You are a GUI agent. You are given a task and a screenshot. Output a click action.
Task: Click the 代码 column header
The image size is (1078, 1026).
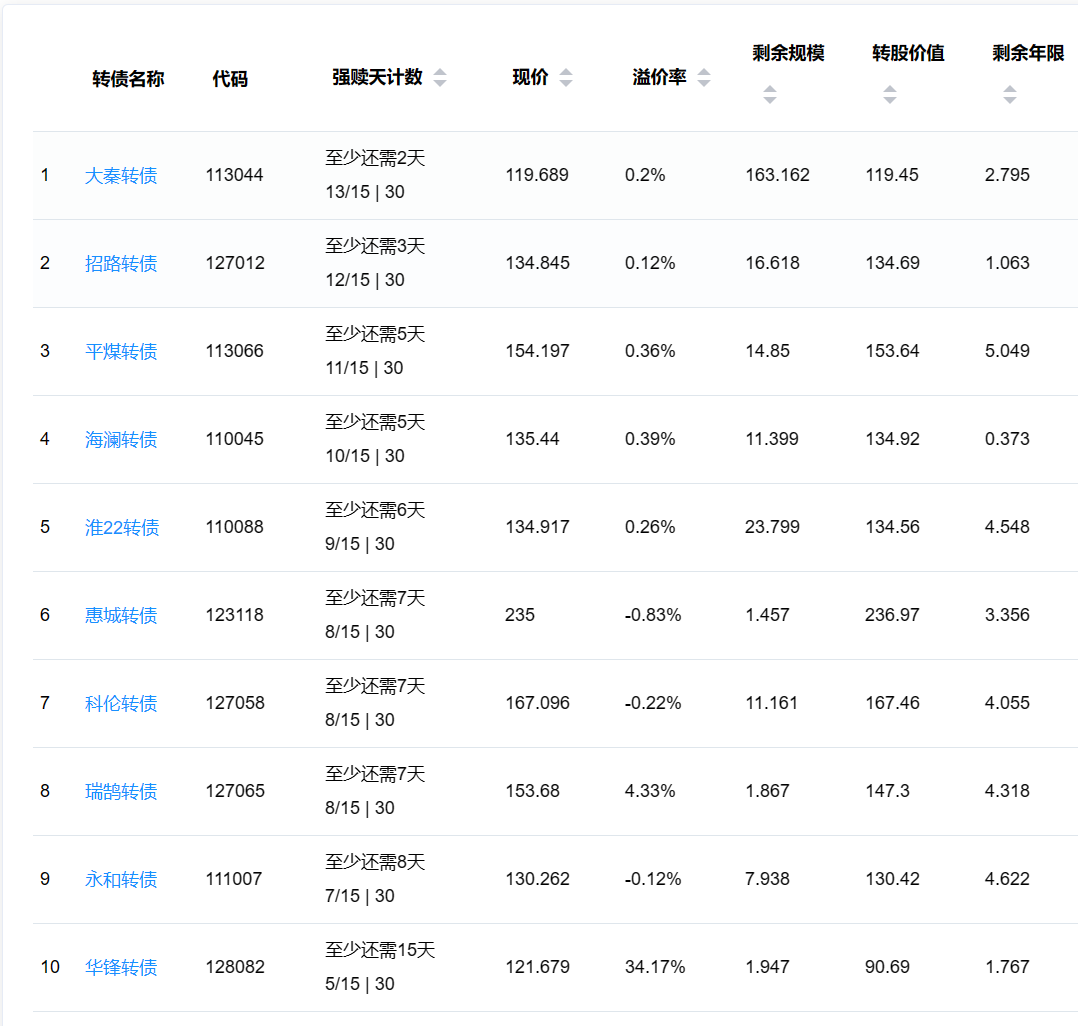click(x=230, y=79)
